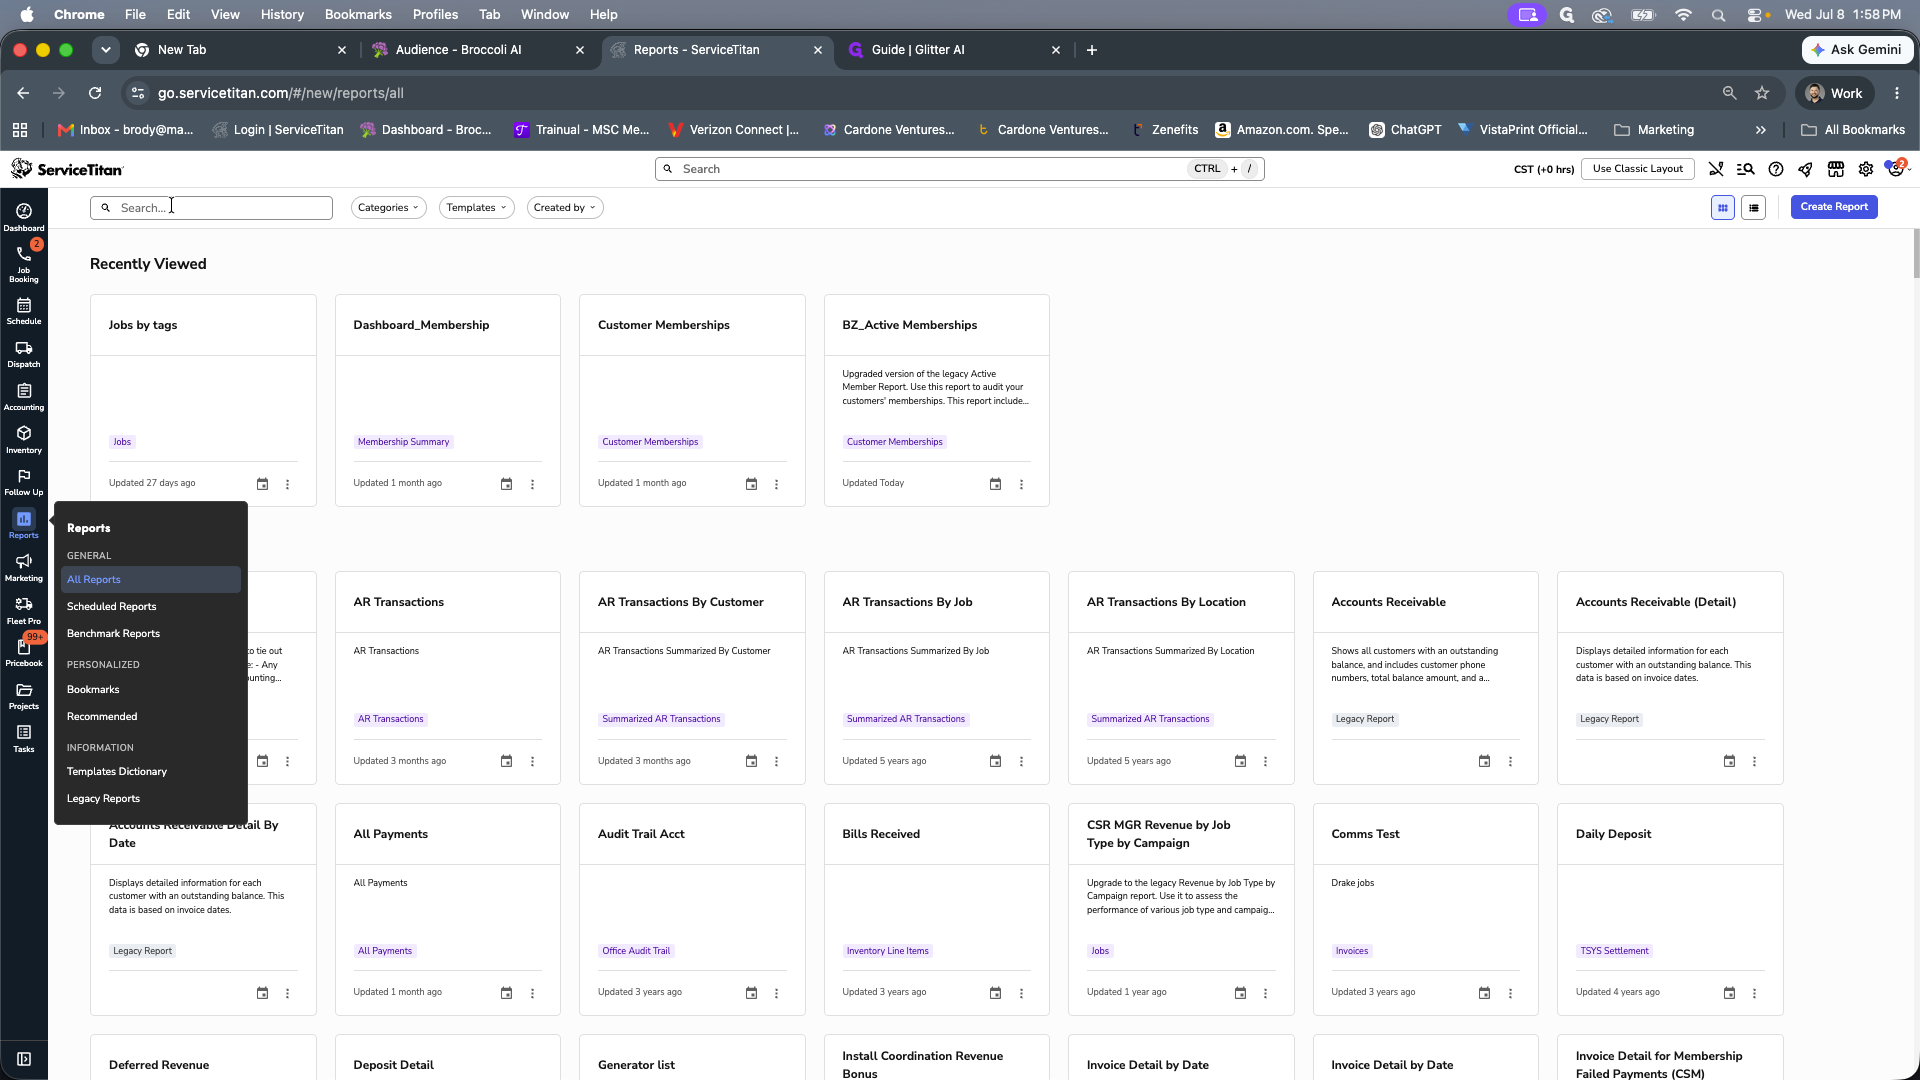The height and width of the screenshot is (1080, 1920).
Task: Expand the Categories filter dropdown
Action: click(x=388, y=208)
